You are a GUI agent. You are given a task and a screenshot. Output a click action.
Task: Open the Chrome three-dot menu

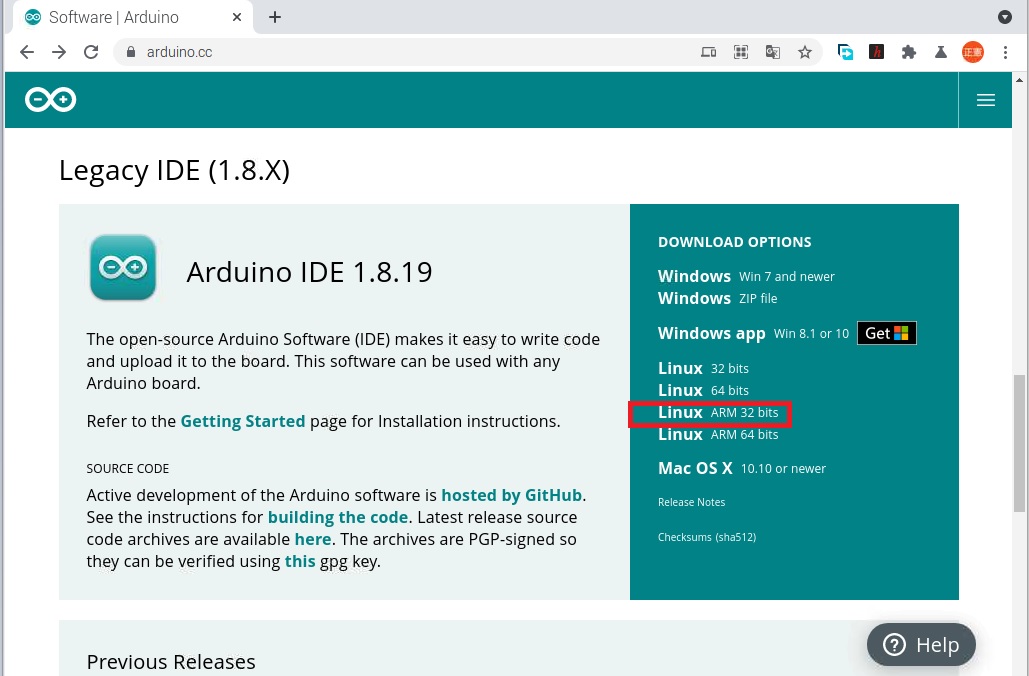coord(1005,53)
